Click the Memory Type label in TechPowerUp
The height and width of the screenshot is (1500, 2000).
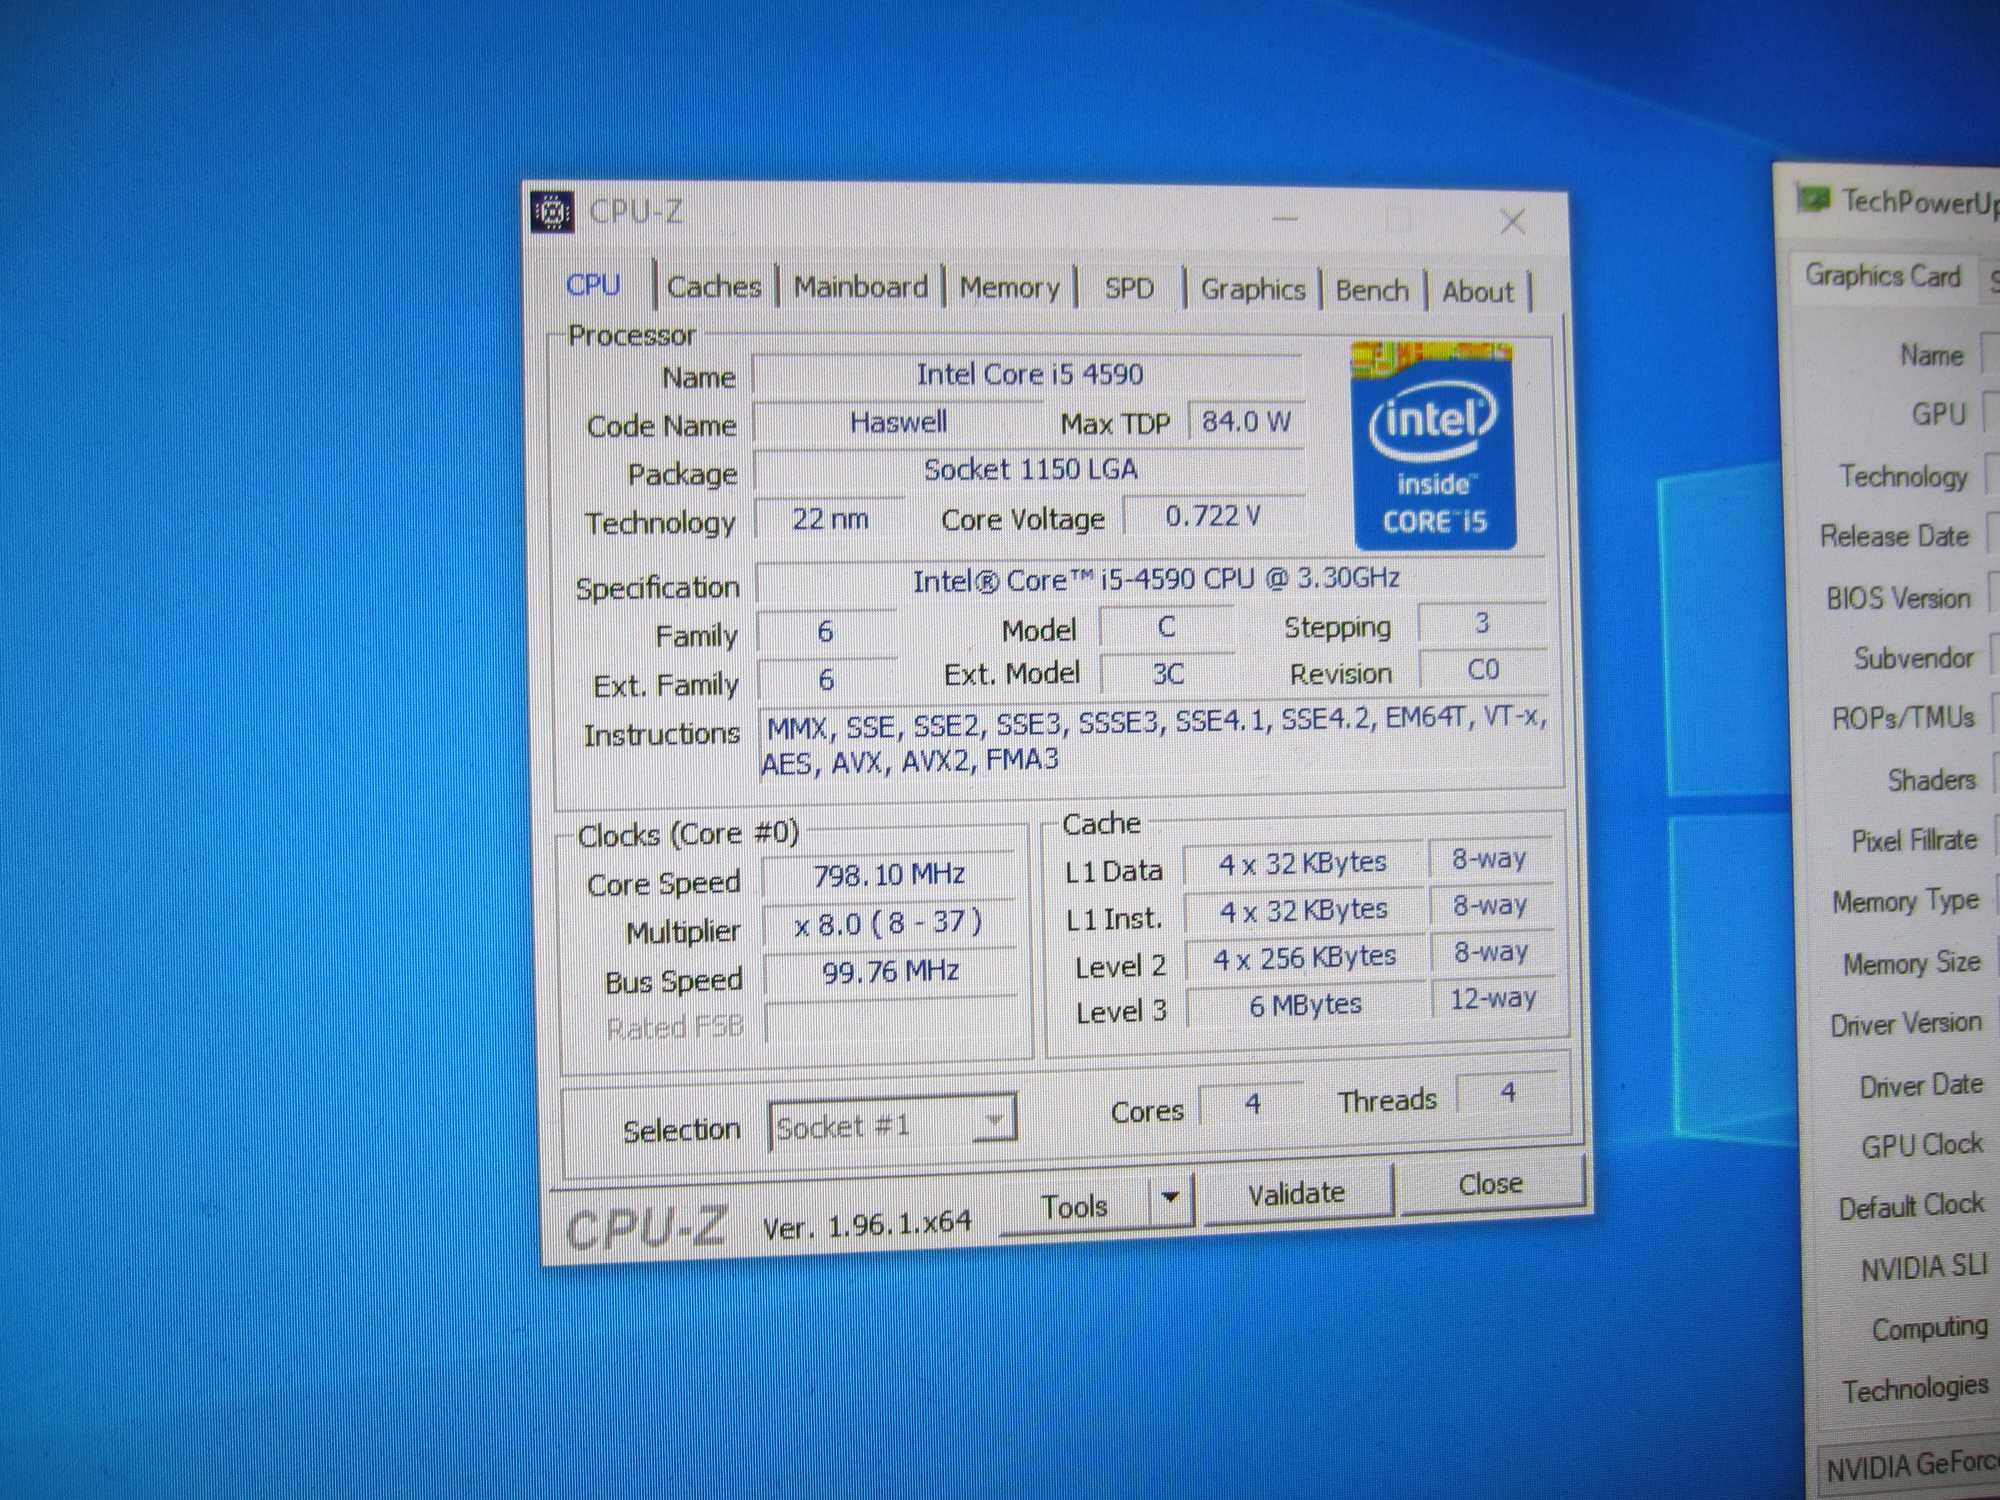point(1905,902)
